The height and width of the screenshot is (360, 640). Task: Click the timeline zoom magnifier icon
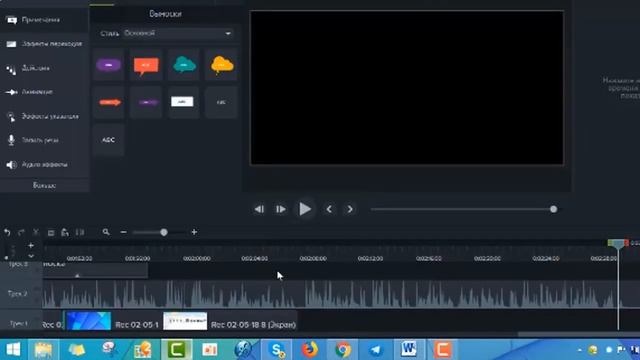pyautogui.click(x=106, y=232)
